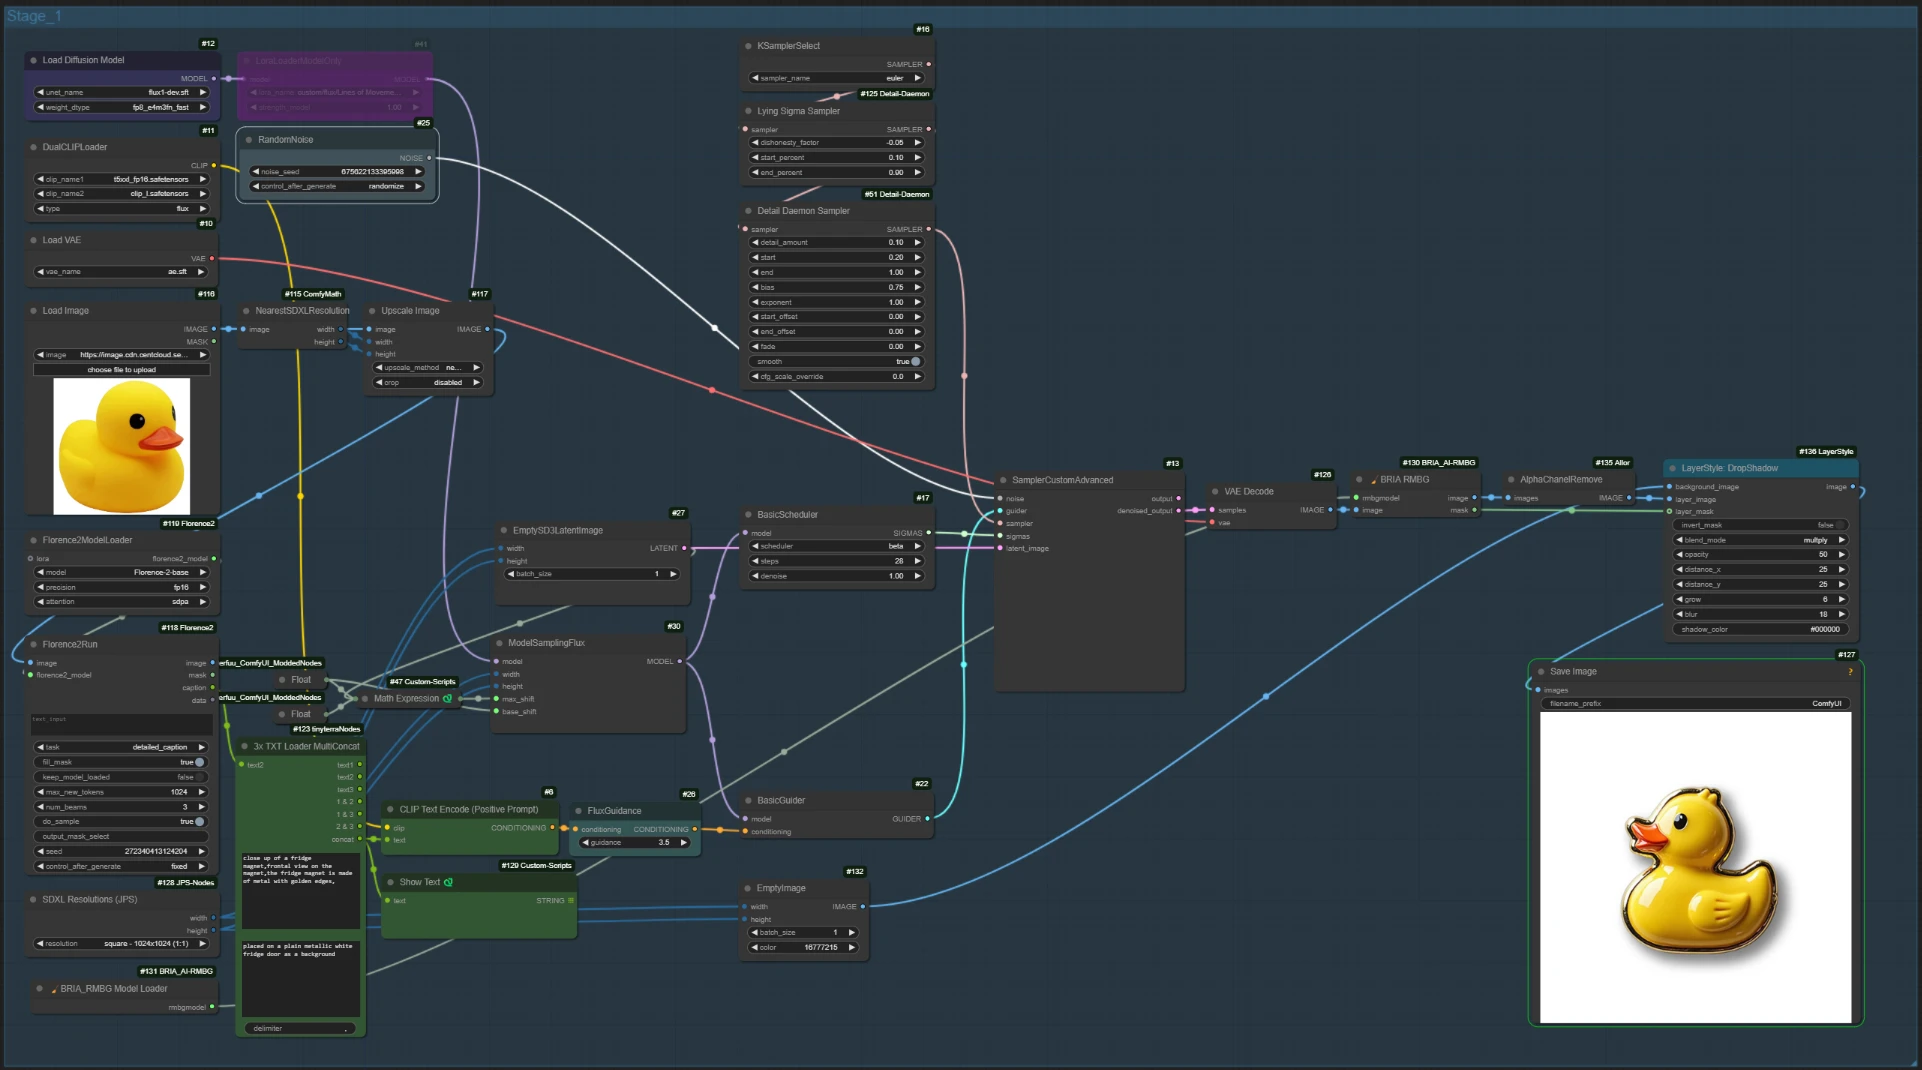Increase opacity value in DropShadow node
The image size is (1922, 1070).
point(1841,555)
